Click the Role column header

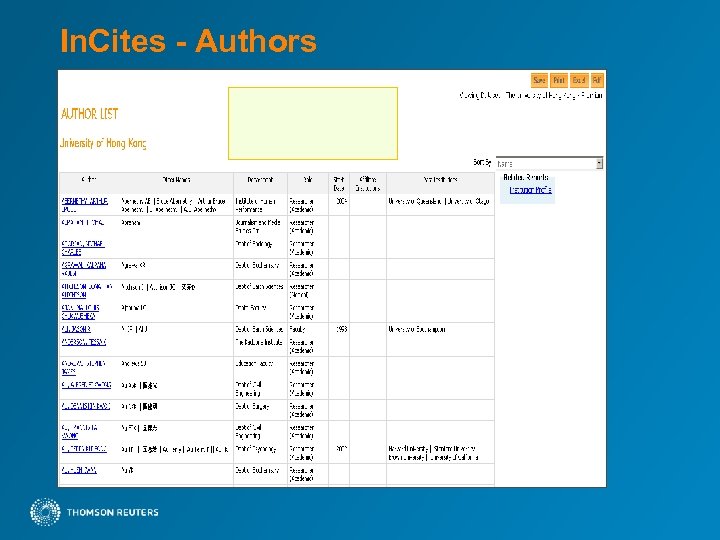pyautogui.click(x=308, y=180)
